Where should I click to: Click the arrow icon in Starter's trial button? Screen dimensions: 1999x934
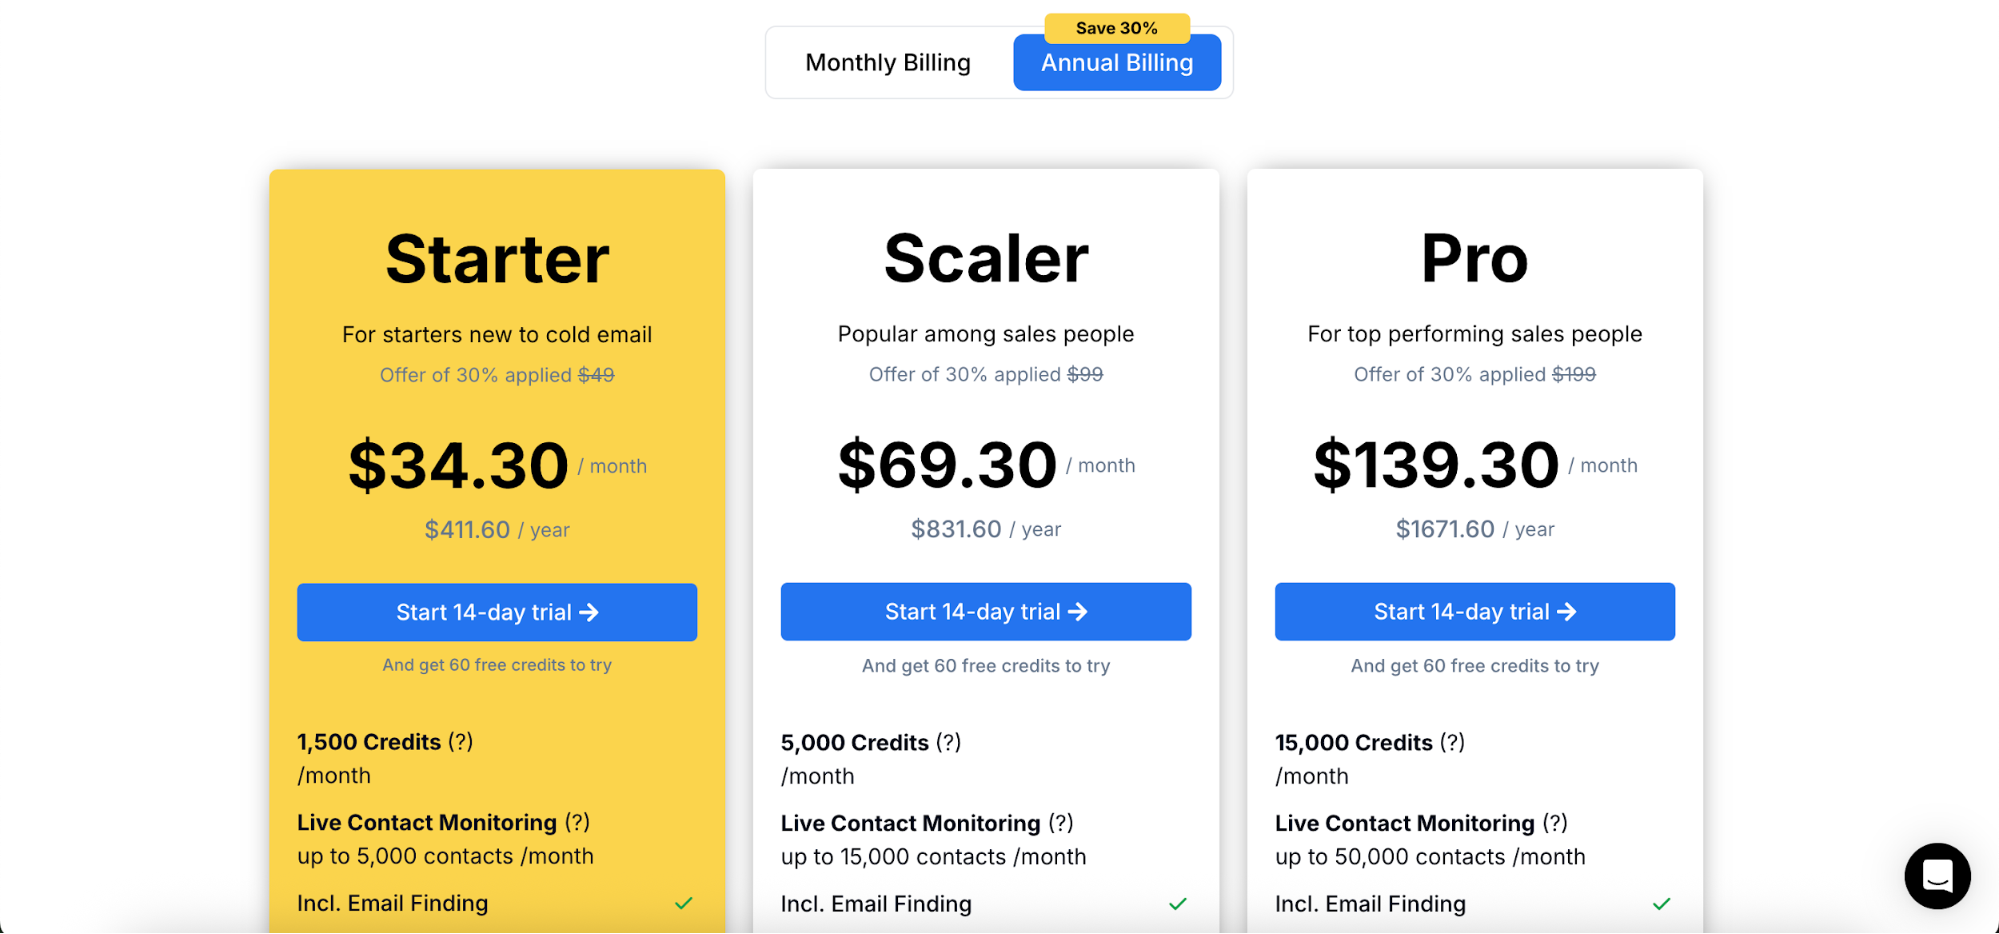click(591, 611)
